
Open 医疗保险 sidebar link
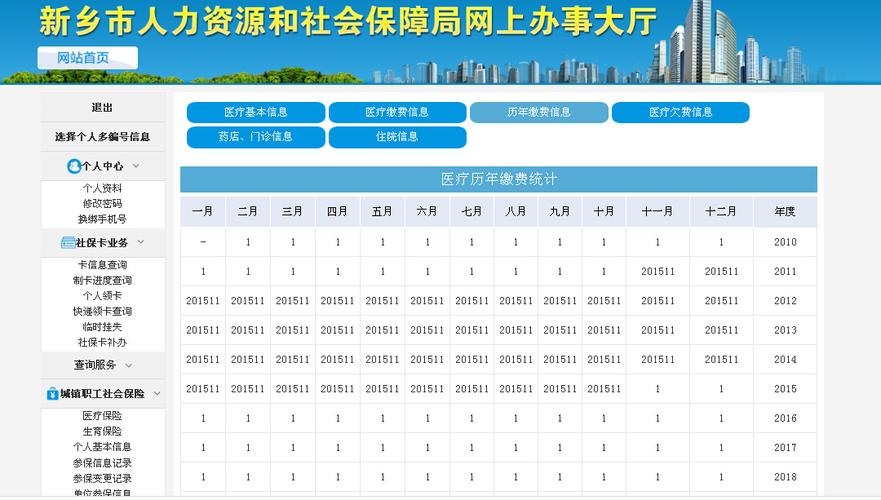(x=102, y=416)
